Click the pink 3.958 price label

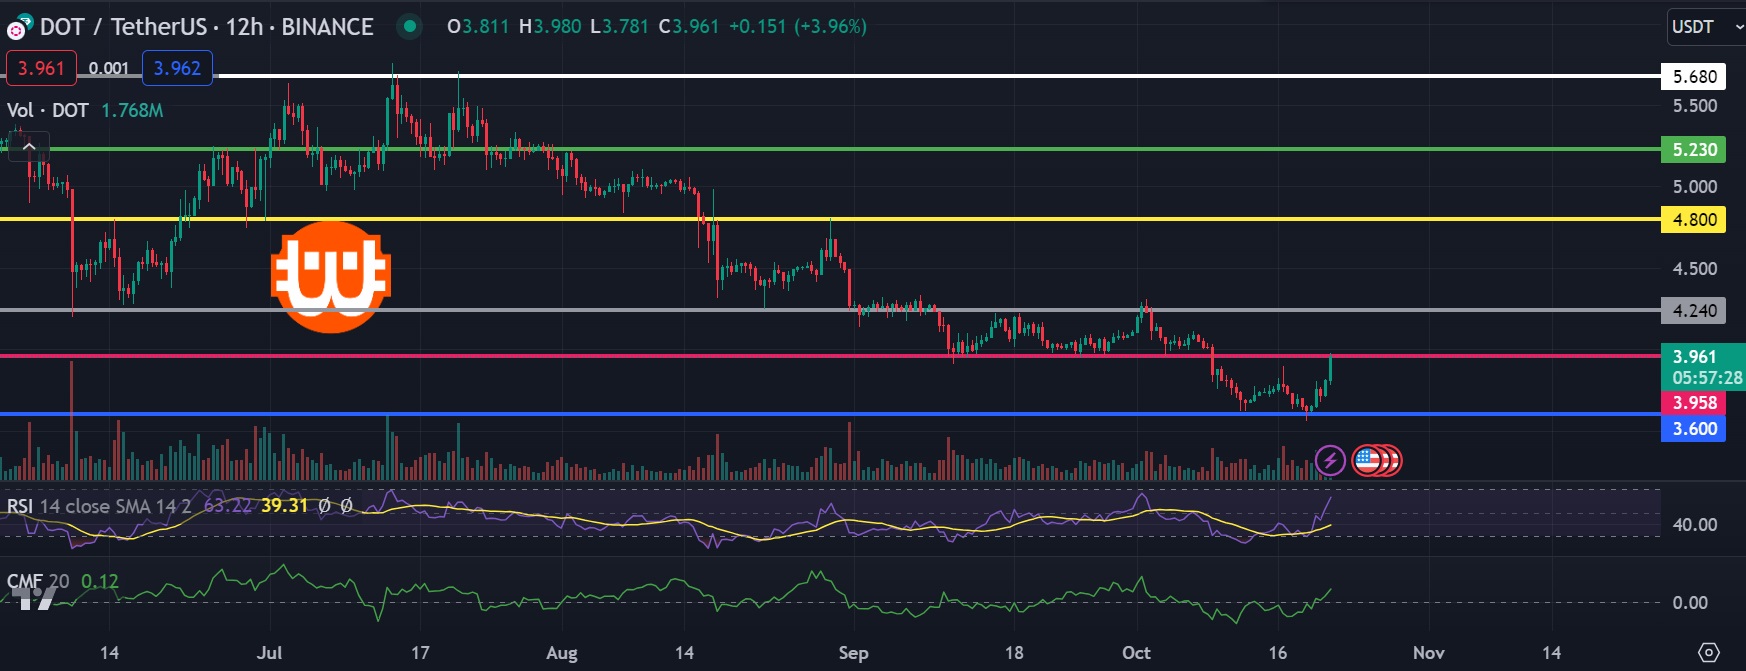pos(1694,403)
